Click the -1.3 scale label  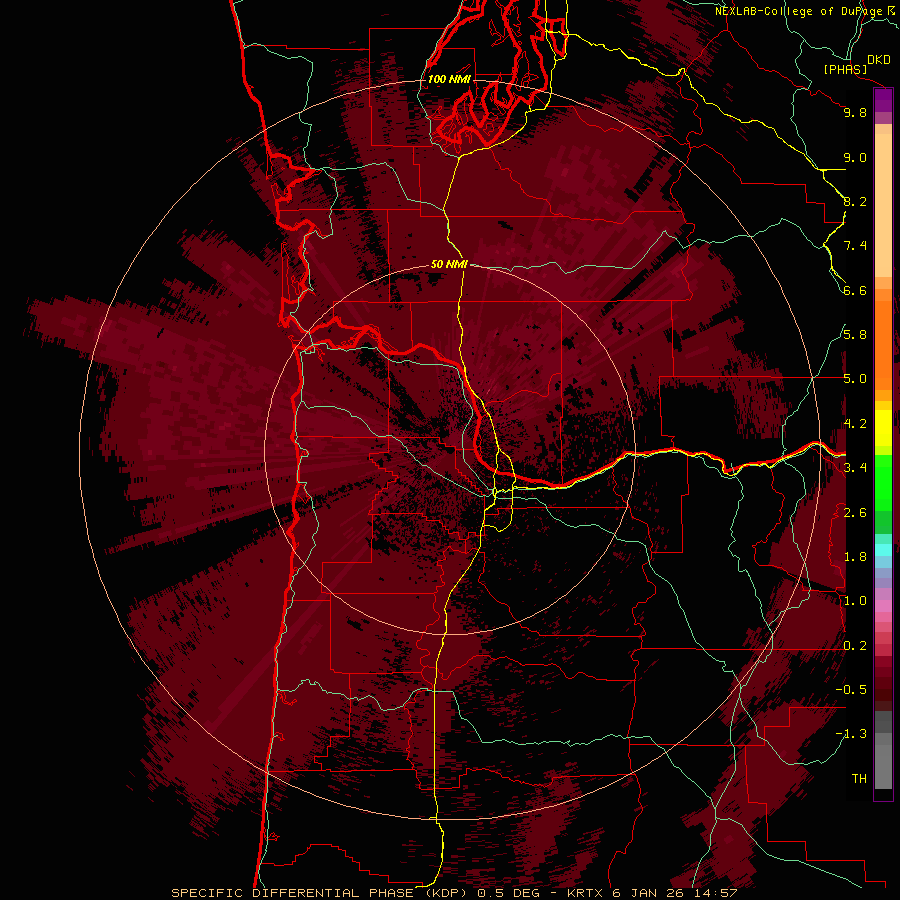851,734
